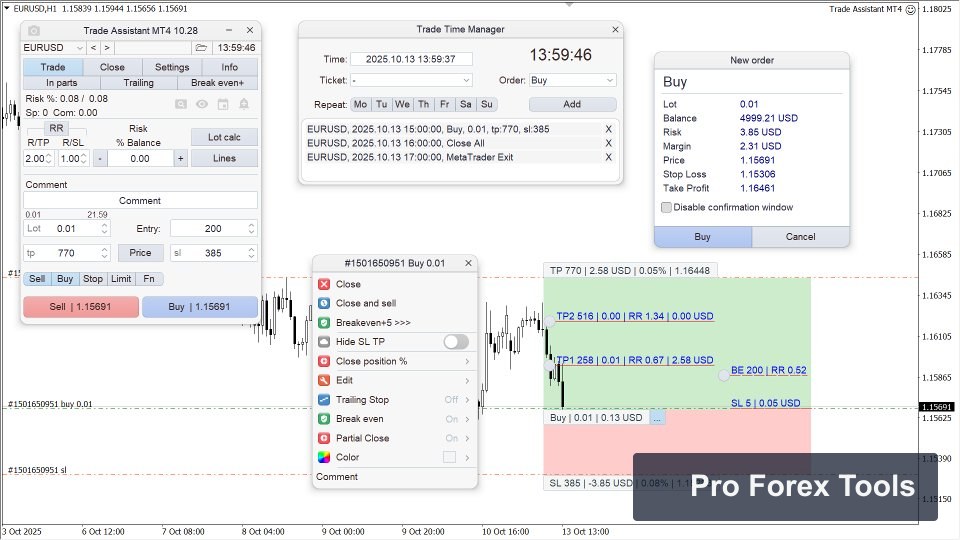Toggle Mo repeat day
Viewport: 960px width, 540px height.
[x=361, y=105]
